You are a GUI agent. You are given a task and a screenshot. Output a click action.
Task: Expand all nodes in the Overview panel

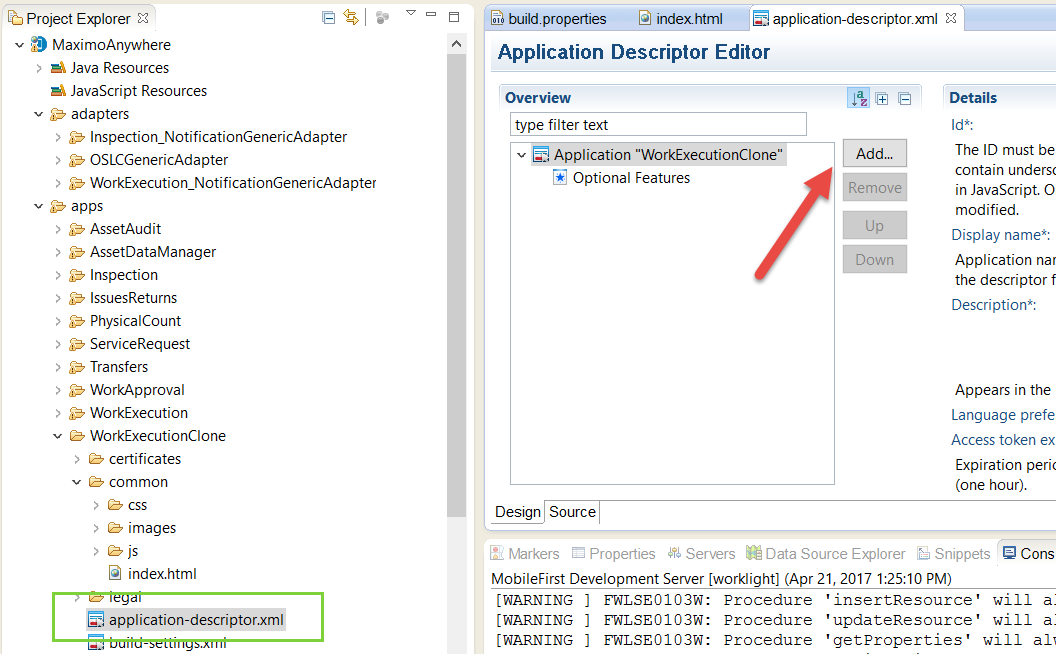pyautogui.click(x=881, y=98)
